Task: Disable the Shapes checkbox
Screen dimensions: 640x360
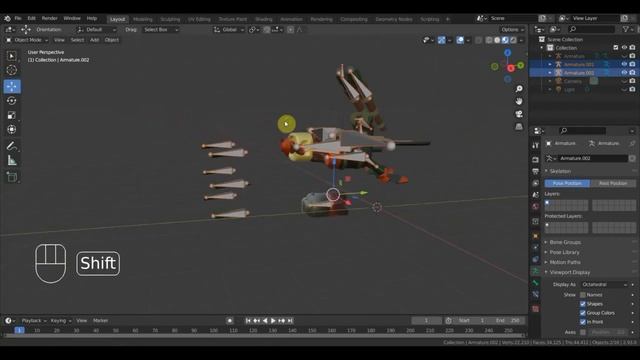Action: tap(583, 304)
